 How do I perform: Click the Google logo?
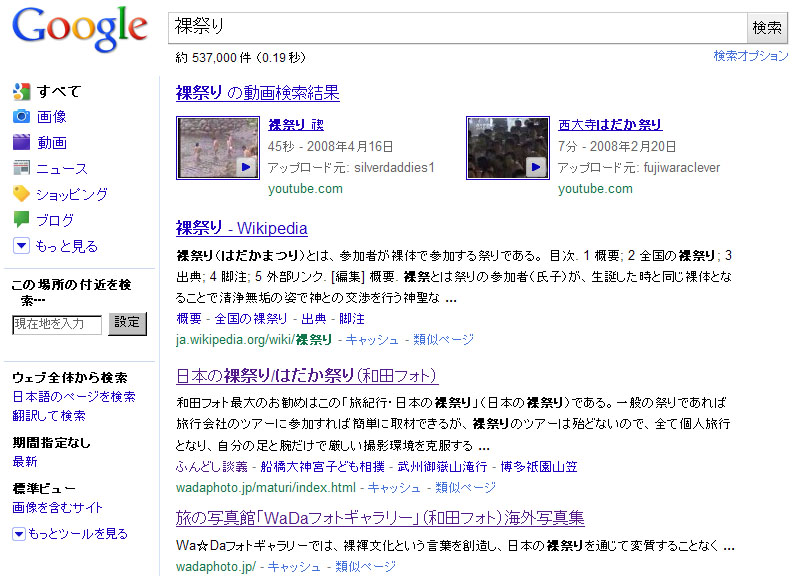coord(80,29)
